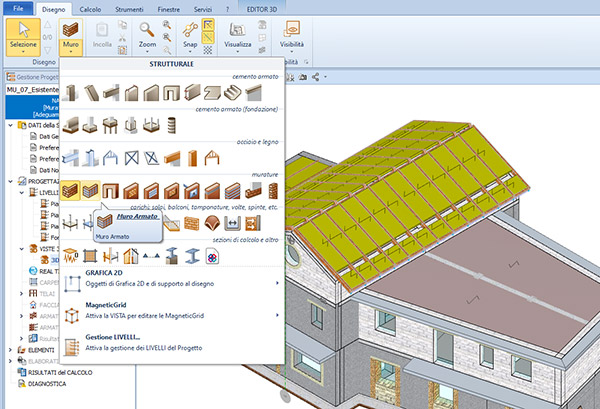600x409 pixels.
Task: Click the cut scissors icon
Action: 122,37
